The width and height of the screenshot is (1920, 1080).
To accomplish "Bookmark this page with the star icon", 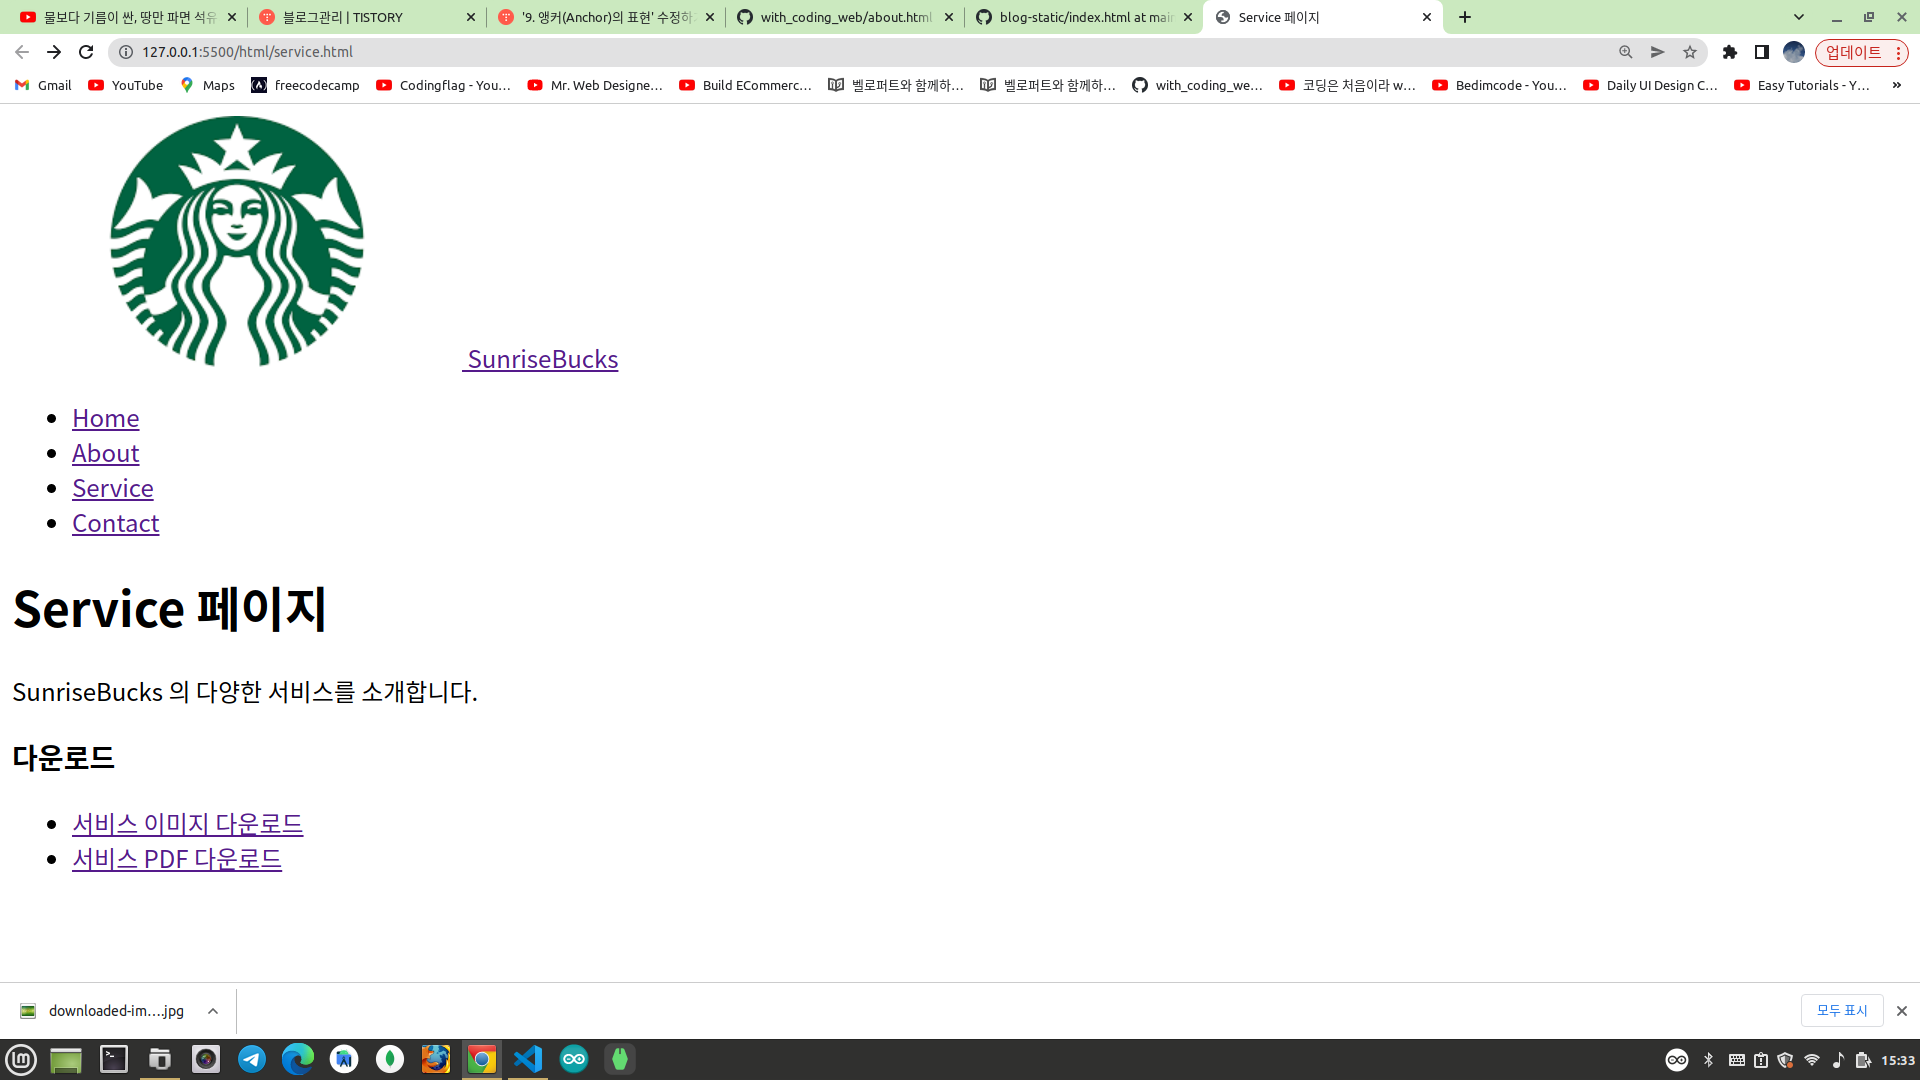I will point(1690,52).
